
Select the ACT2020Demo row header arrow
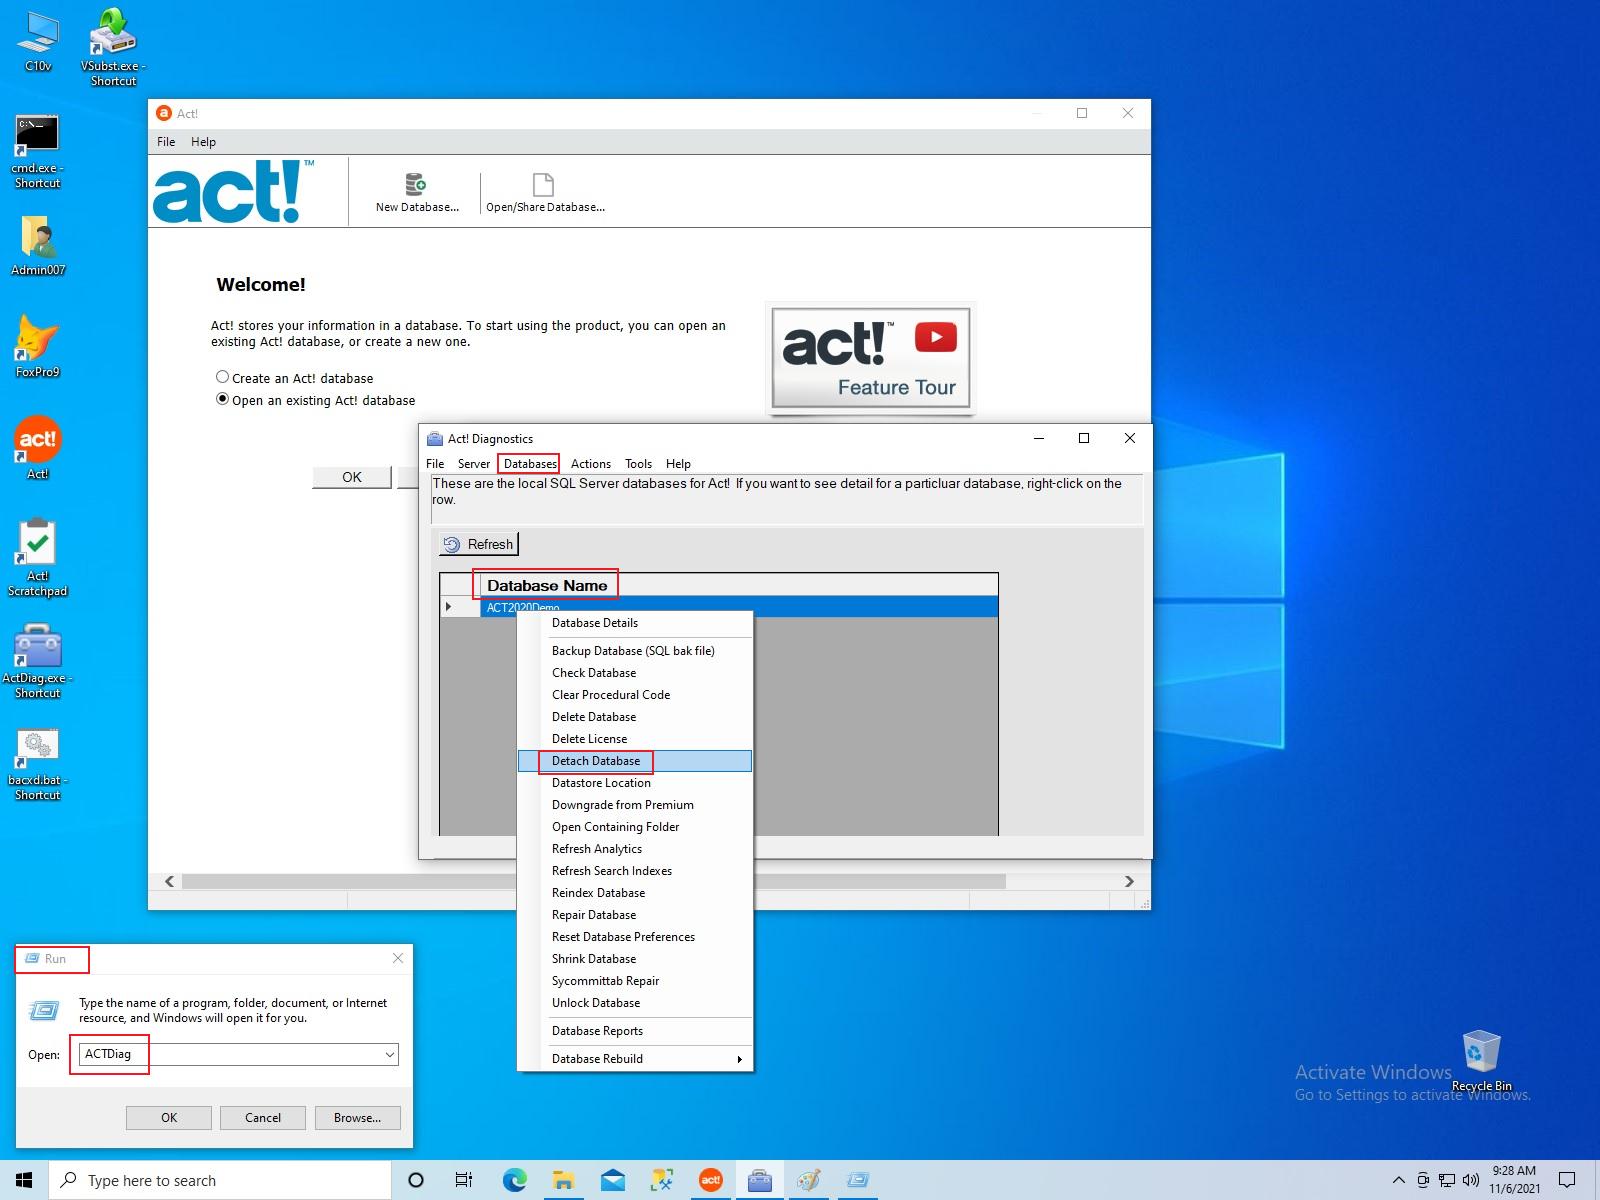[x=460, y=607]
